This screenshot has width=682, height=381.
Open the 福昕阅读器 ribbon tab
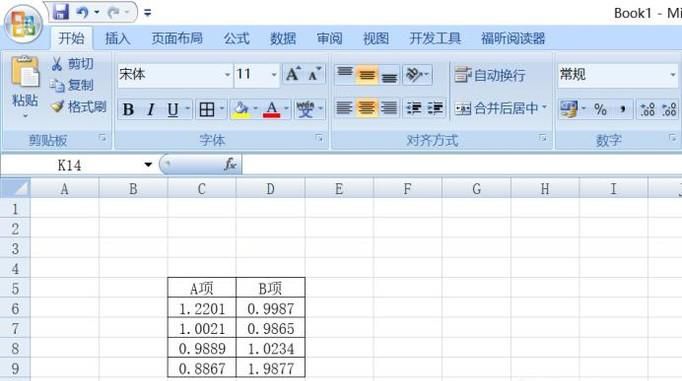(513, 38)
